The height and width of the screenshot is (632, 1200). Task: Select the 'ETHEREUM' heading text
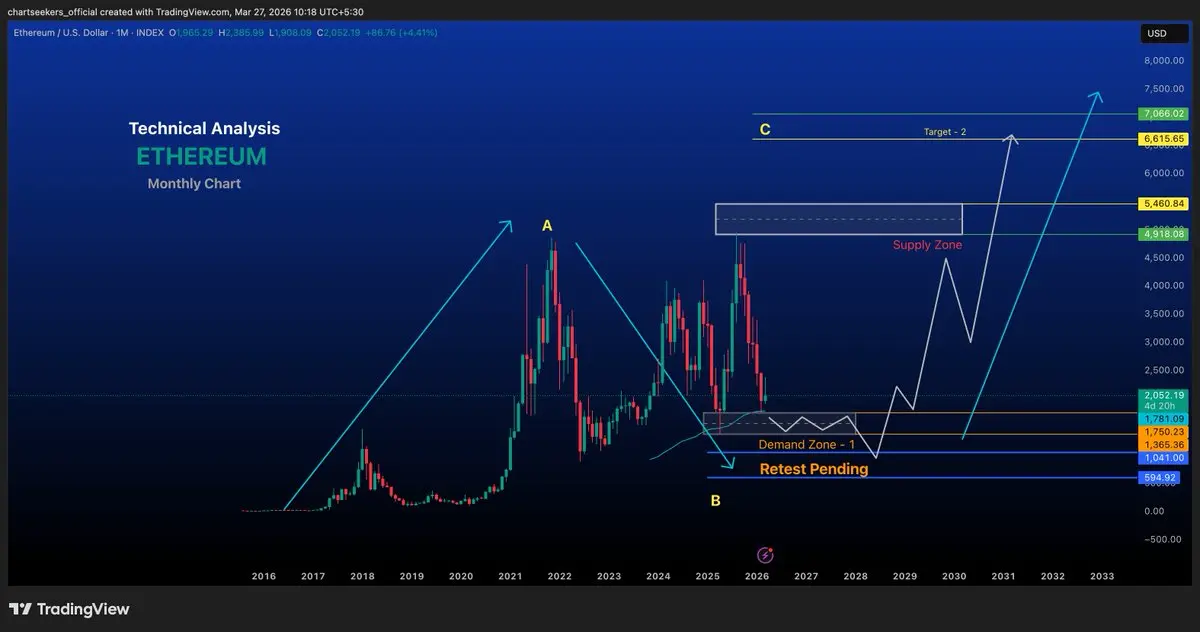coord(201,157)
